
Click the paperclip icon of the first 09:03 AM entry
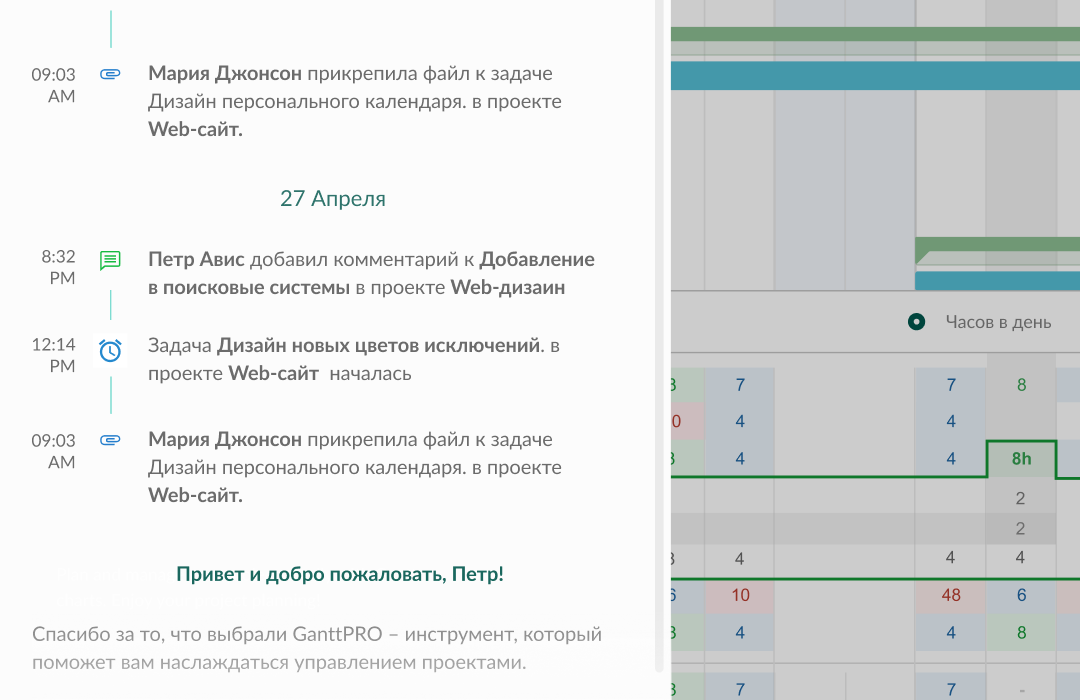click(110, 74)
